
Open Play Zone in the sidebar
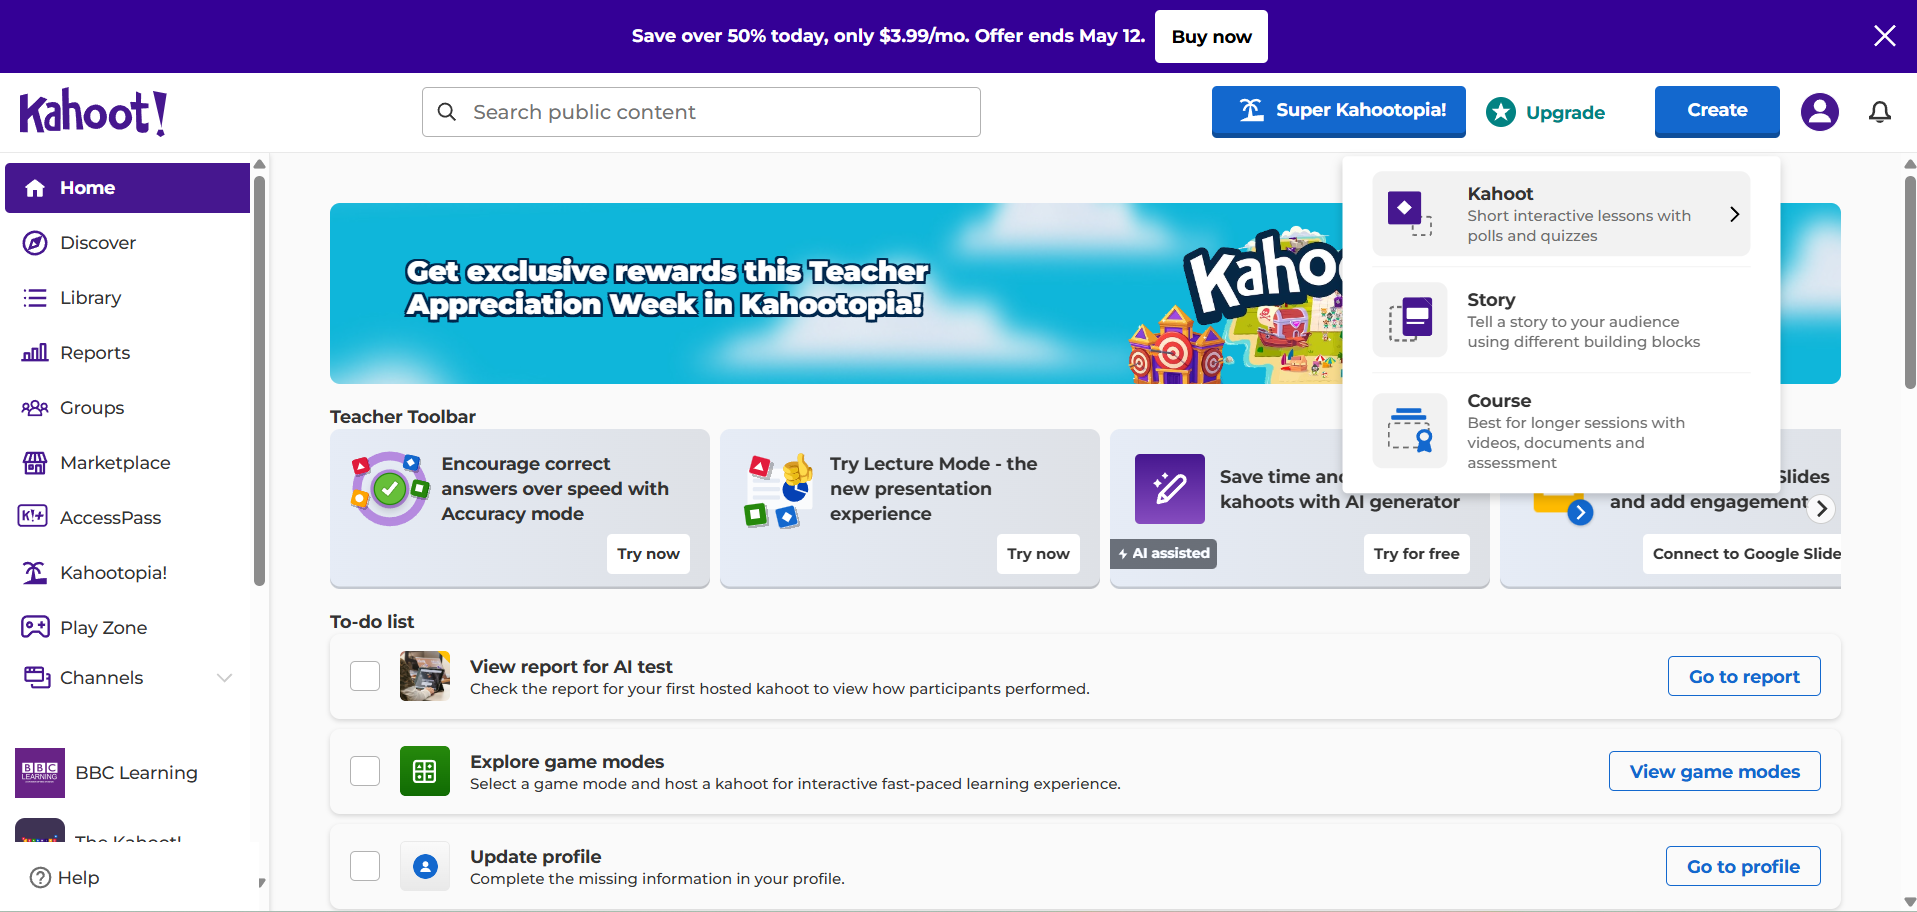103,628
